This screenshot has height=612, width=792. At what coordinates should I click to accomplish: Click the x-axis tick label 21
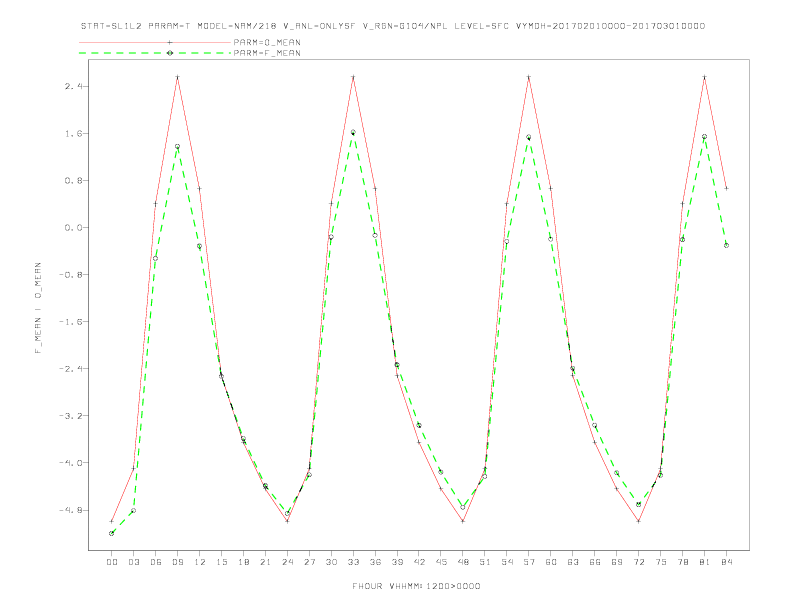266,562
